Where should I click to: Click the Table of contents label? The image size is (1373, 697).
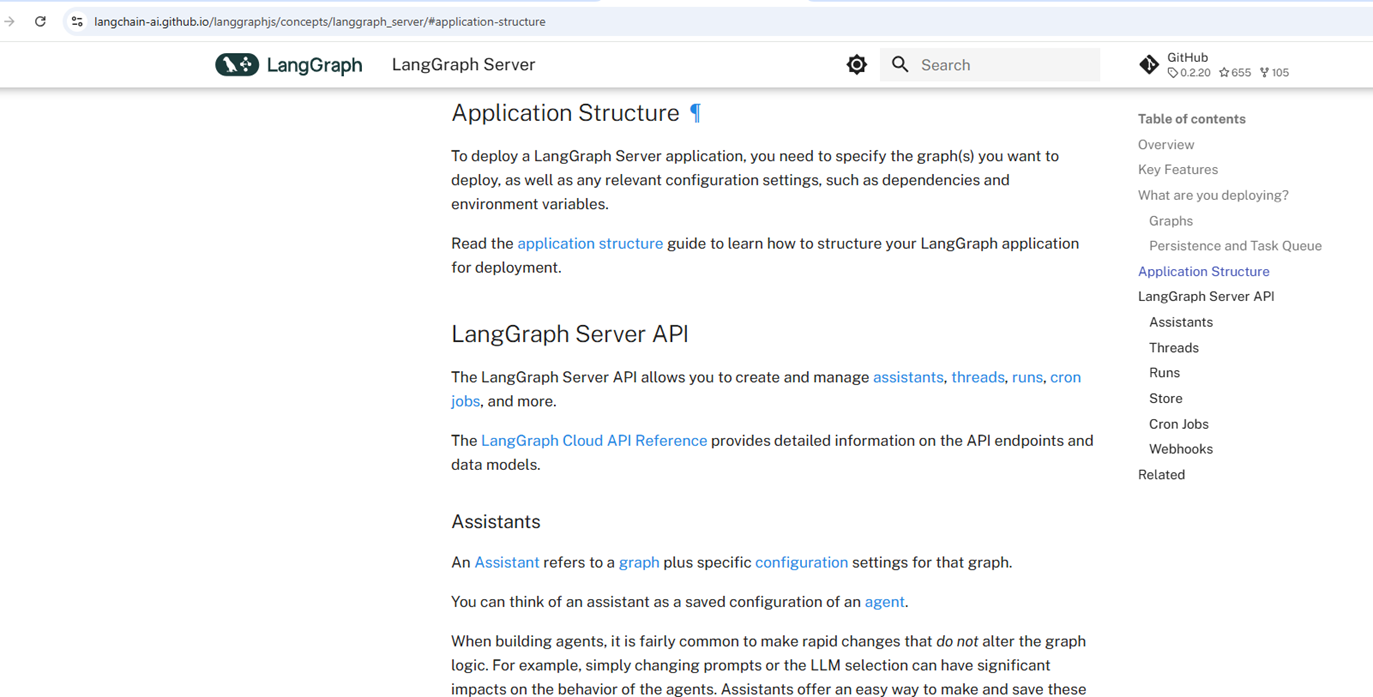coord(1192,119)
